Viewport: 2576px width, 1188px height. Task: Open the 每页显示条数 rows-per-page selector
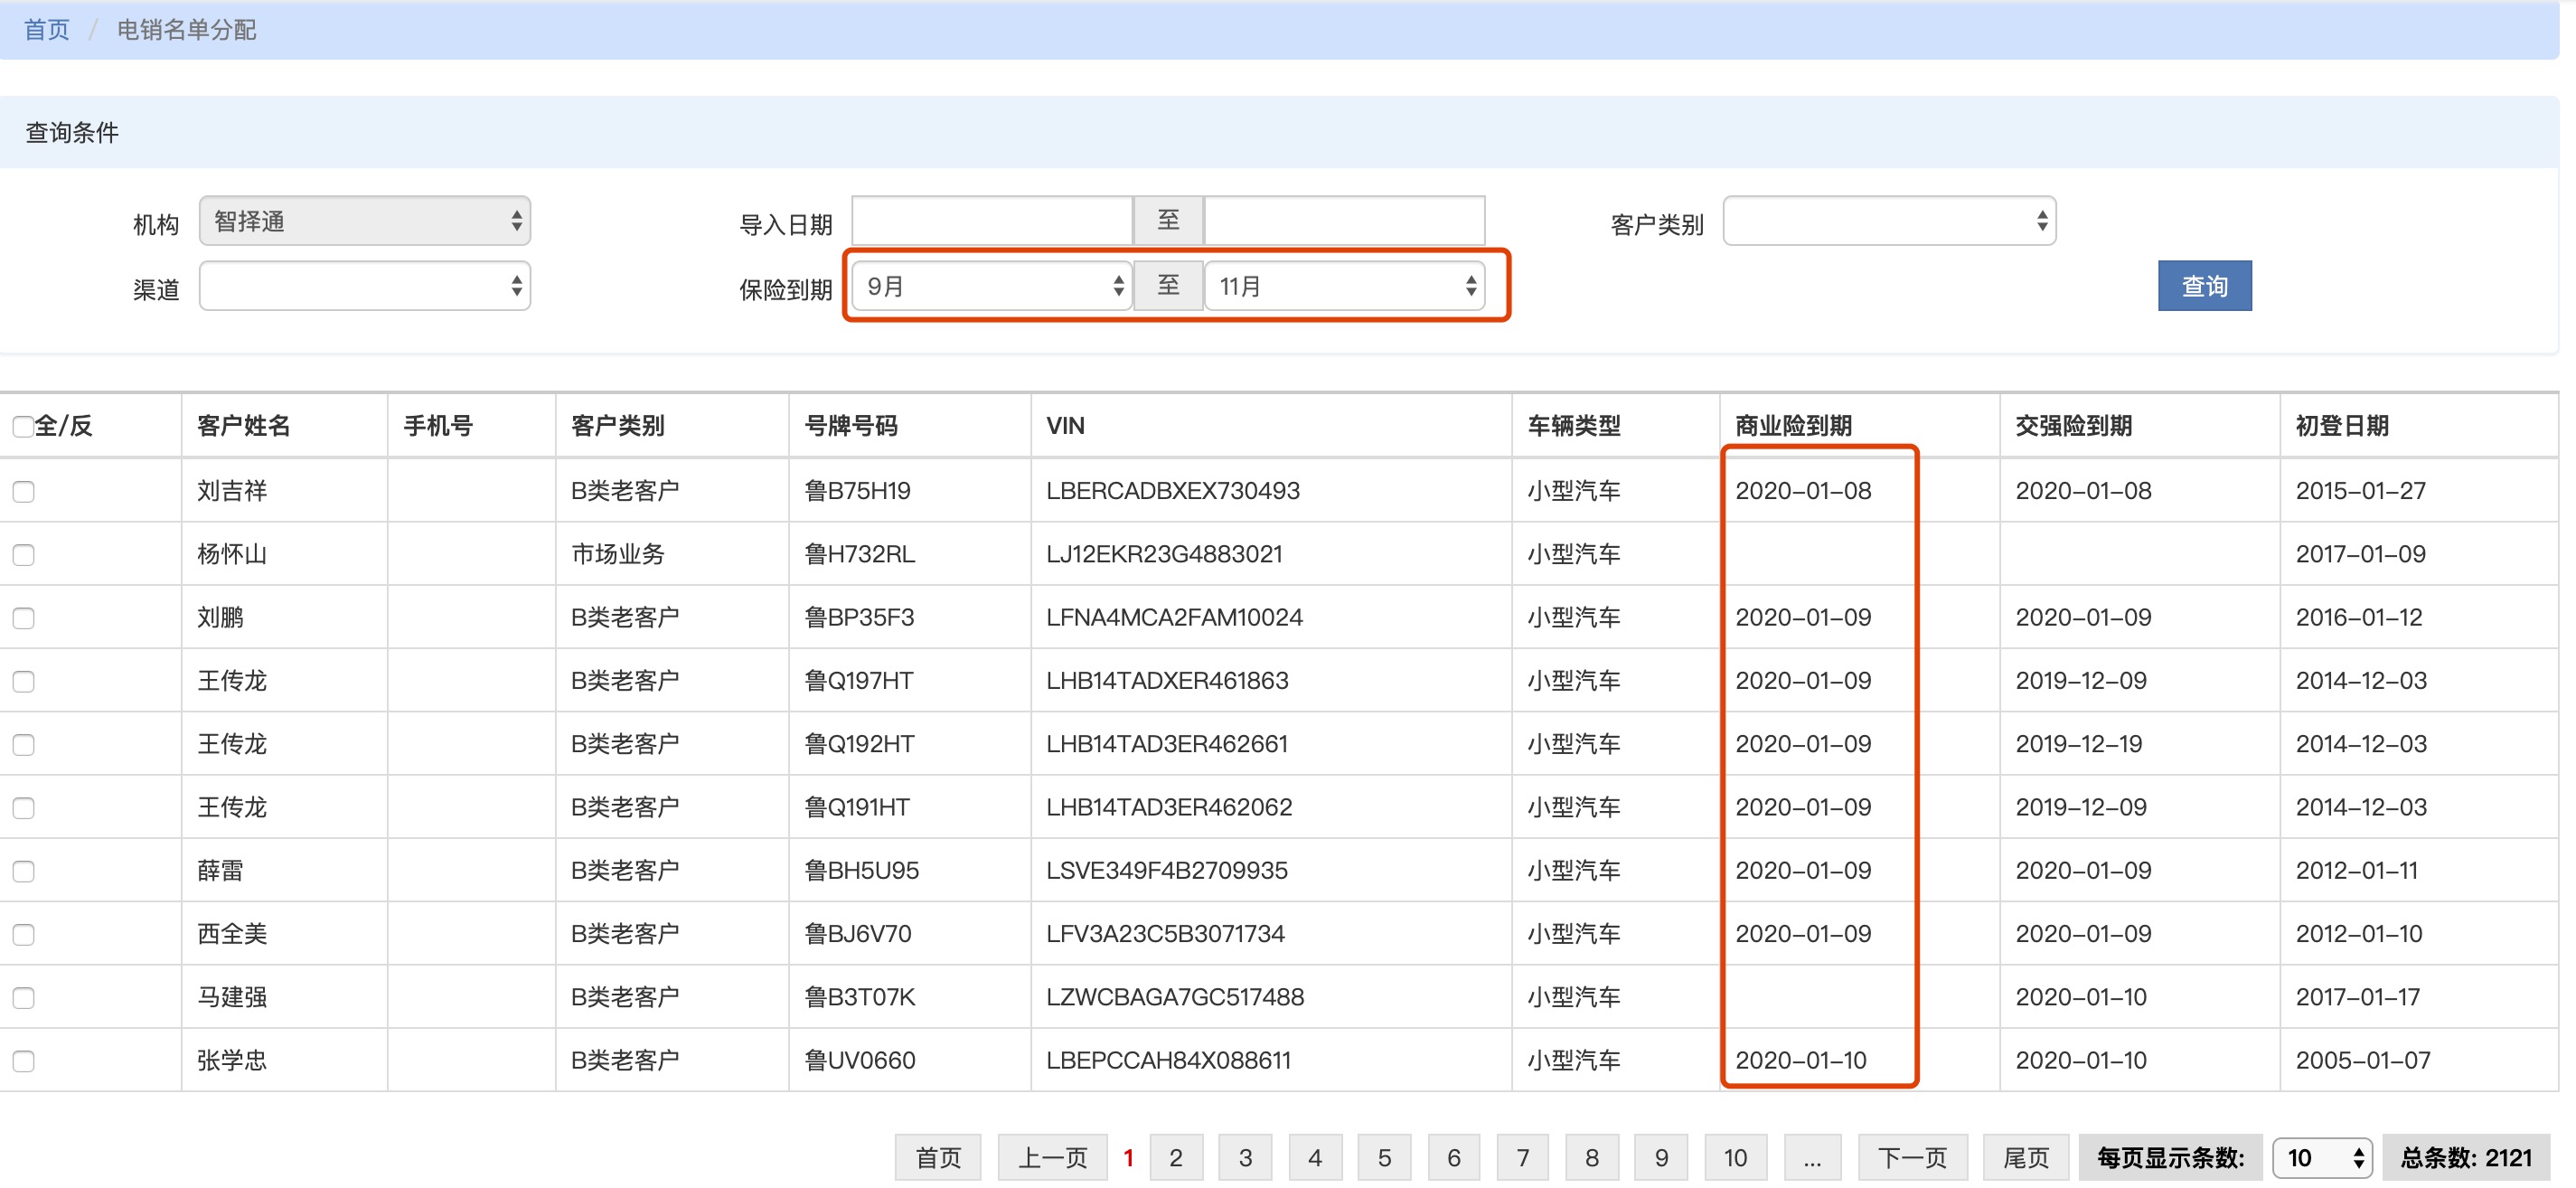coord(2320,1158)
